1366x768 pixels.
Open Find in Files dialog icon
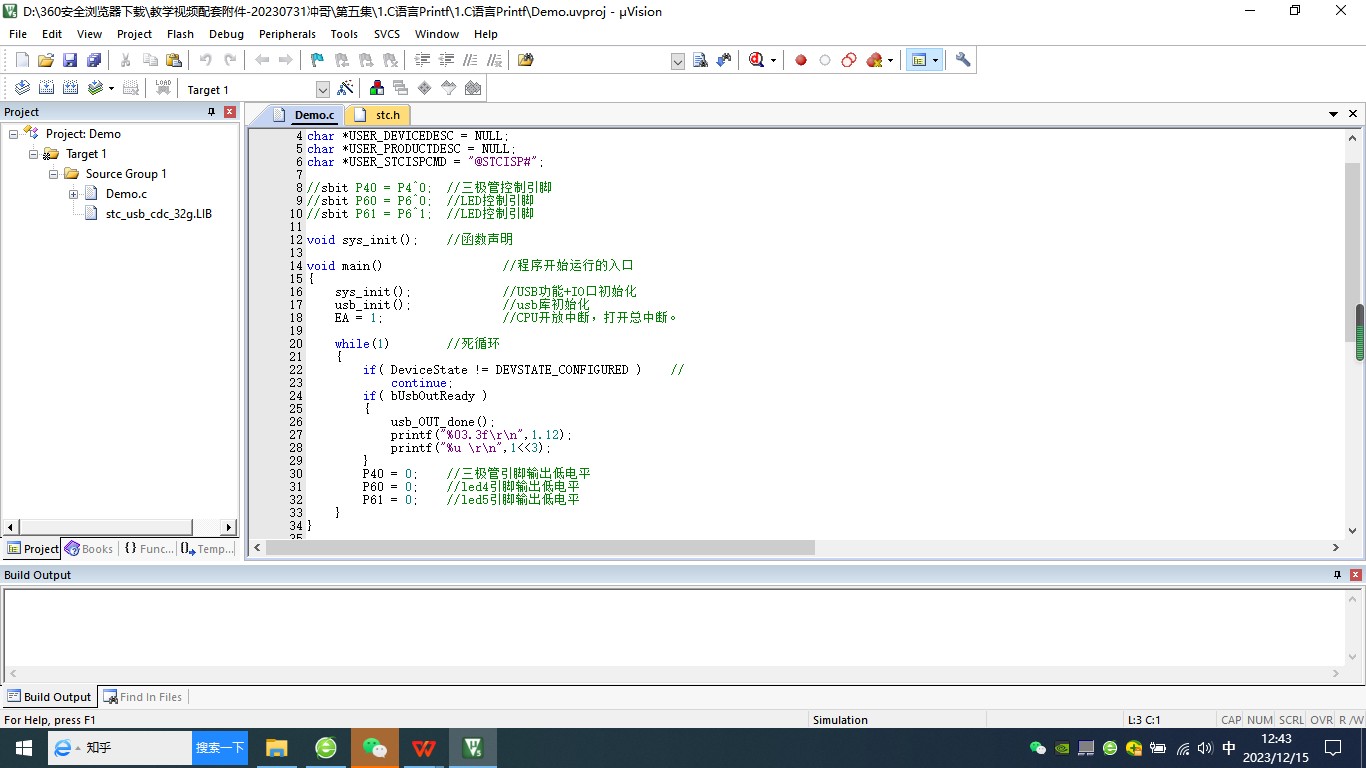click(526, 60)
